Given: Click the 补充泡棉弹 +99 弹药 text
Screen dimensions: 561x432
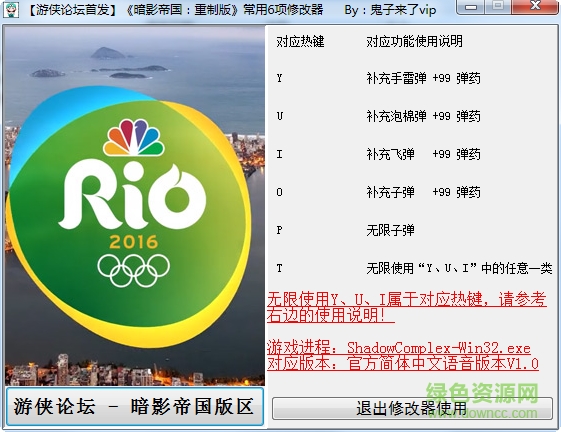Looking at the screenshot, I should [423, 116].
